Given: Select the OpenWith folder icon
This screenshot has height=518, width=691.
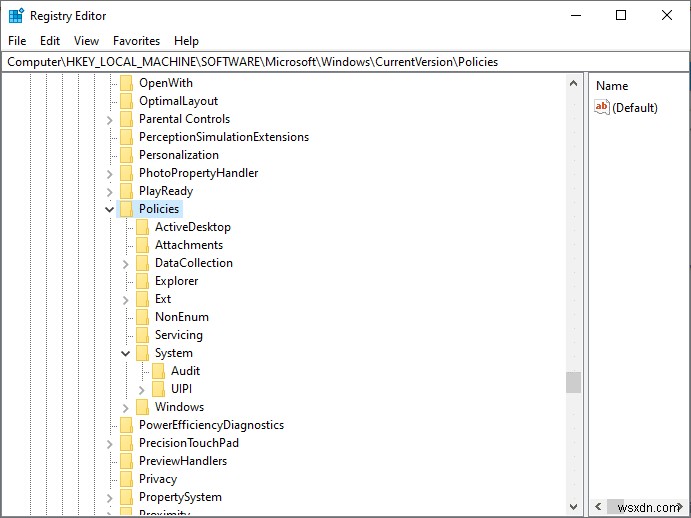Looking at the screenshot, I should (126, 83).
